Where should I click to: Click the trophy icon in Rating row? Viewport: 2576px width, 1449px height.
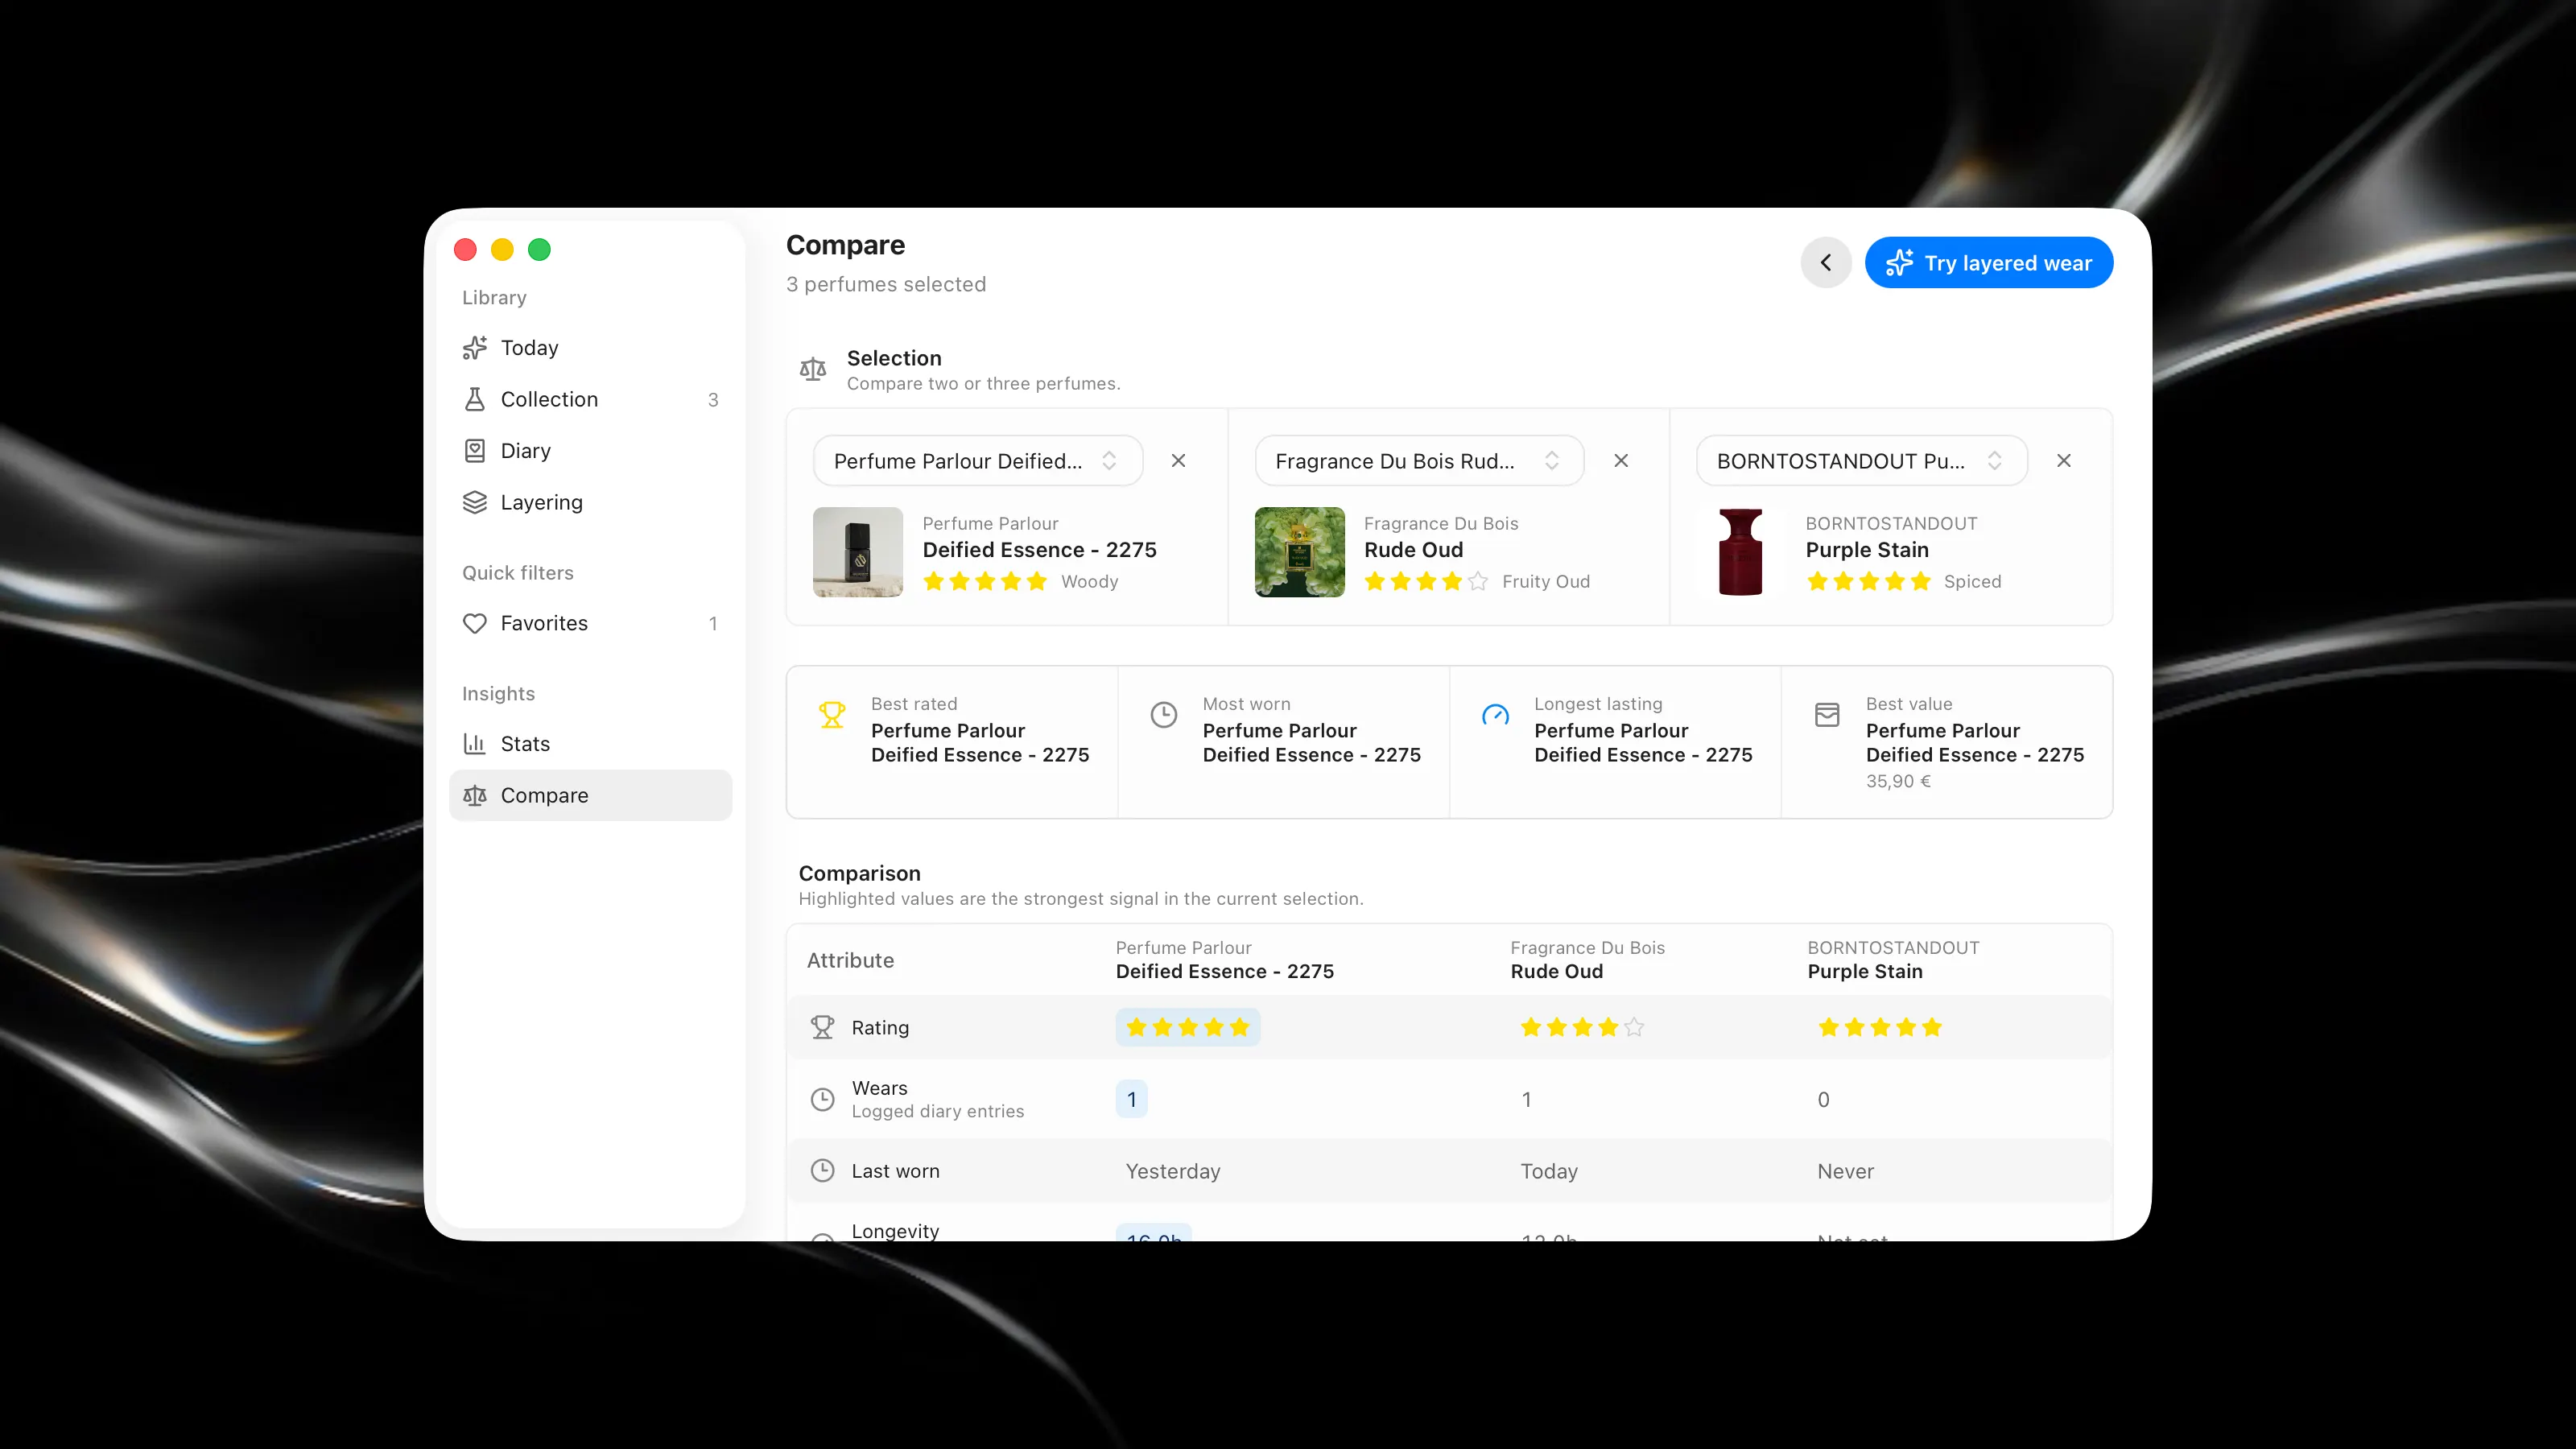click(x=822, y=1027)
